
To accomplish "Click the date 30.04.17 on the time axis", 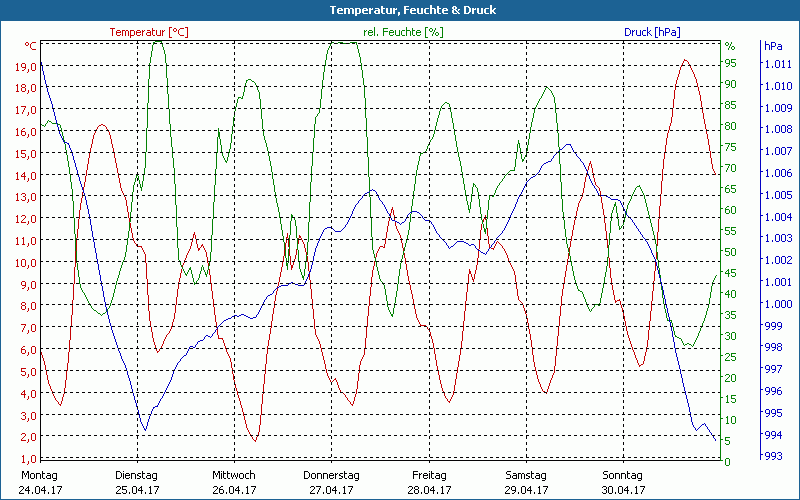I will pos(622,490).
